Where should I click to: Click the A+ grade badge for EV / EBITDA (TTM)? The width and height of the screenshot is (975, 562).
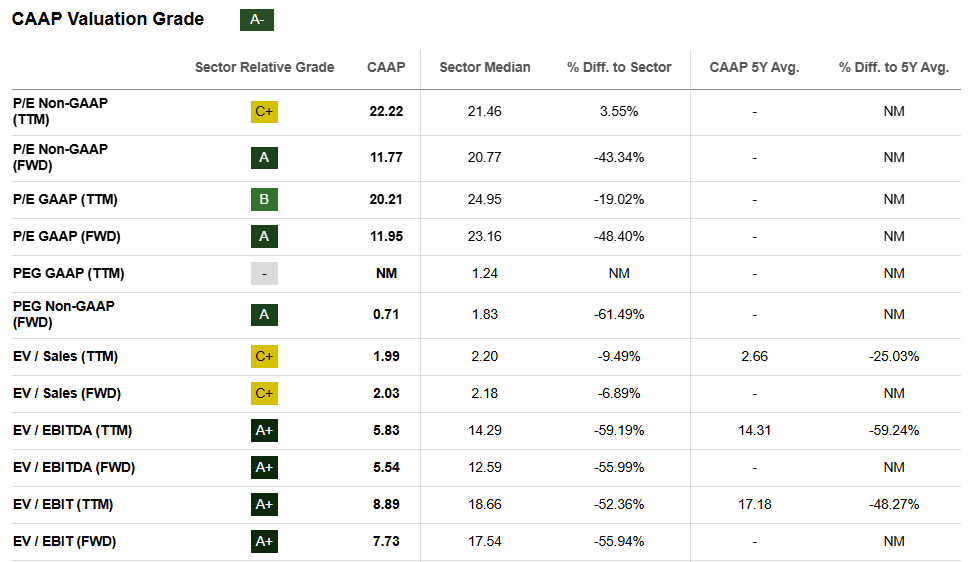pyautogui.click(x=264, y=431)
